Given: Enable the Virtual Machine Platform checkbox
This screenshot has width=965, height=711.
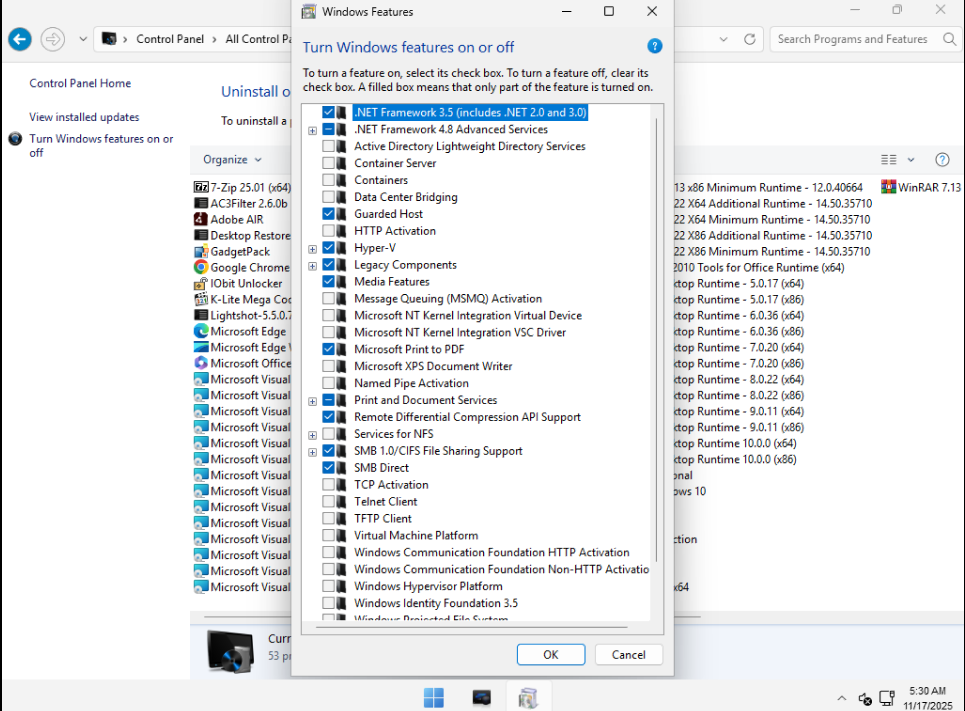Looking at the screenshot, I should pyautogui.click(x=328, y=535).
